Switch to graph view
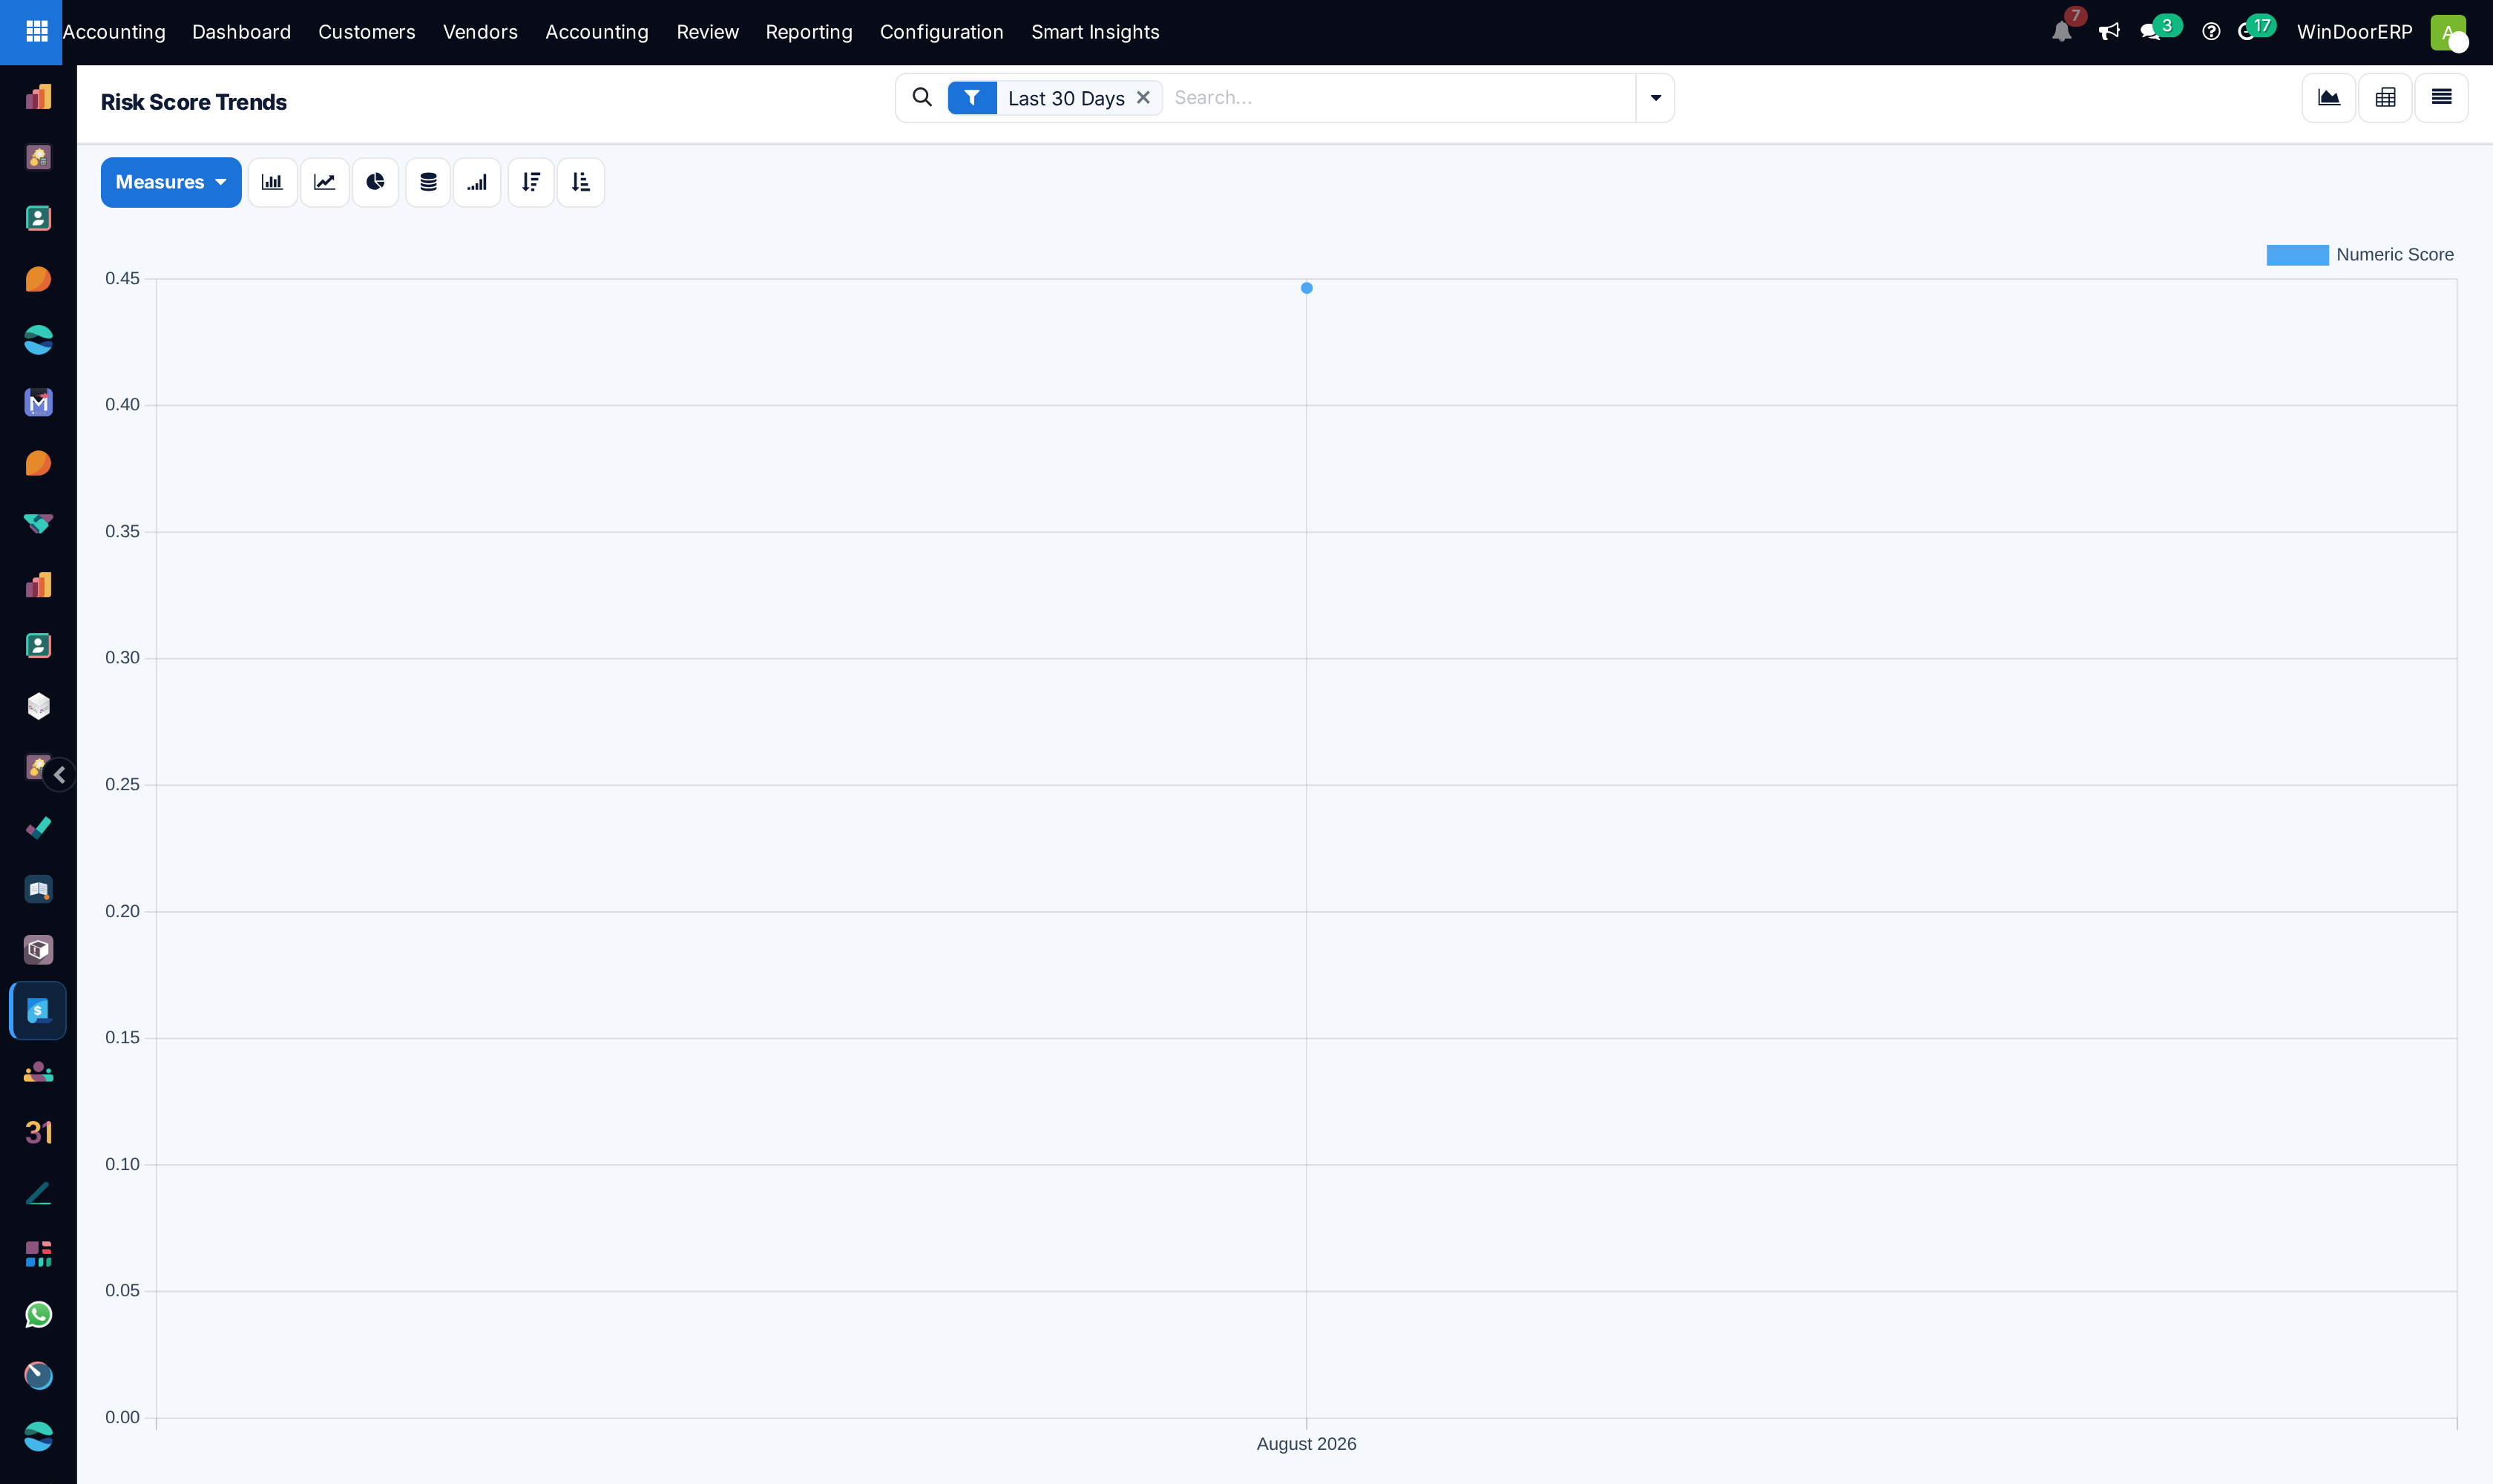The width and height of the screenshot is (2493, 1484). point(2329,98)
